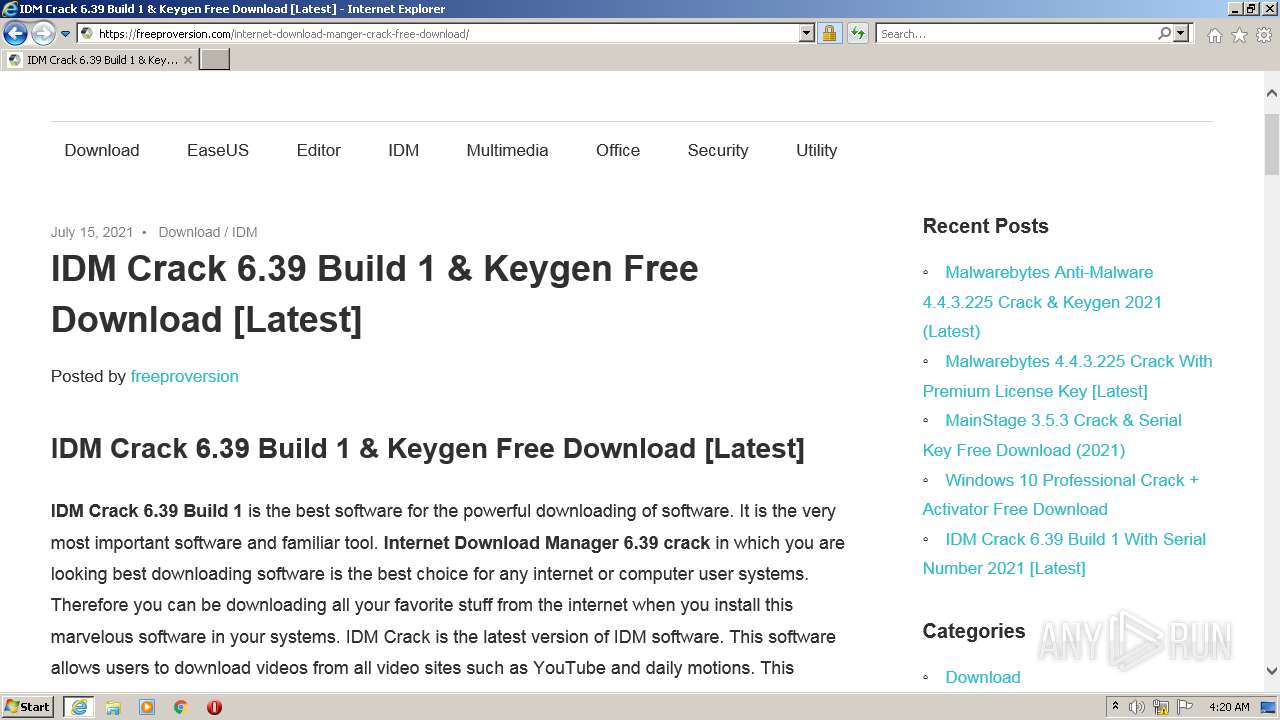Click the page scrollbar down arrow
This screenshot has height=720, width=1280.
[1272, 672]
